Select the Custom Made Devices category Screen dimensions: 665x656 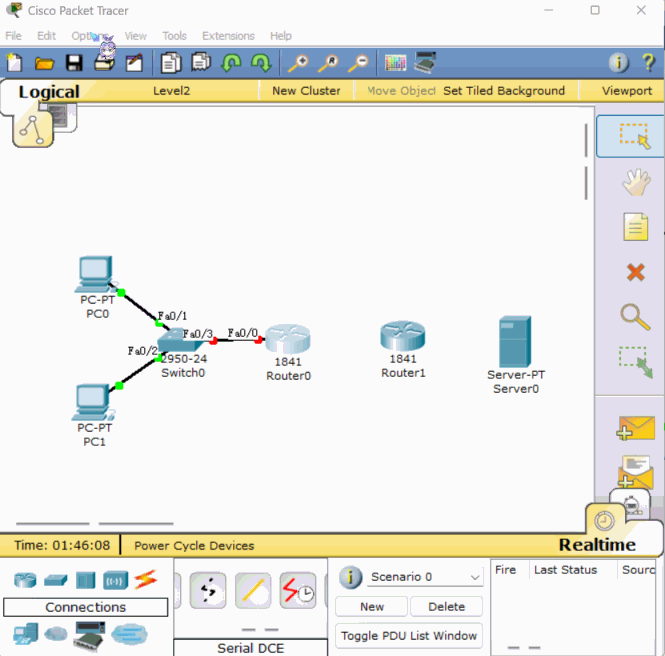(89, 636)
